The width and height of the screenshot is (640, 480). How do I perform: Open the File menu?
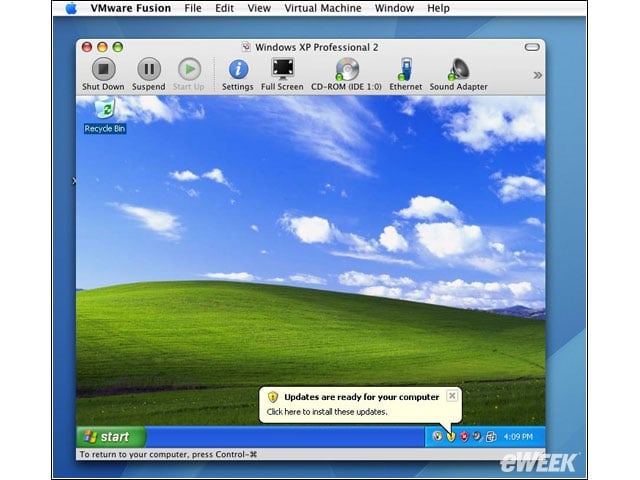coord(193,8)
